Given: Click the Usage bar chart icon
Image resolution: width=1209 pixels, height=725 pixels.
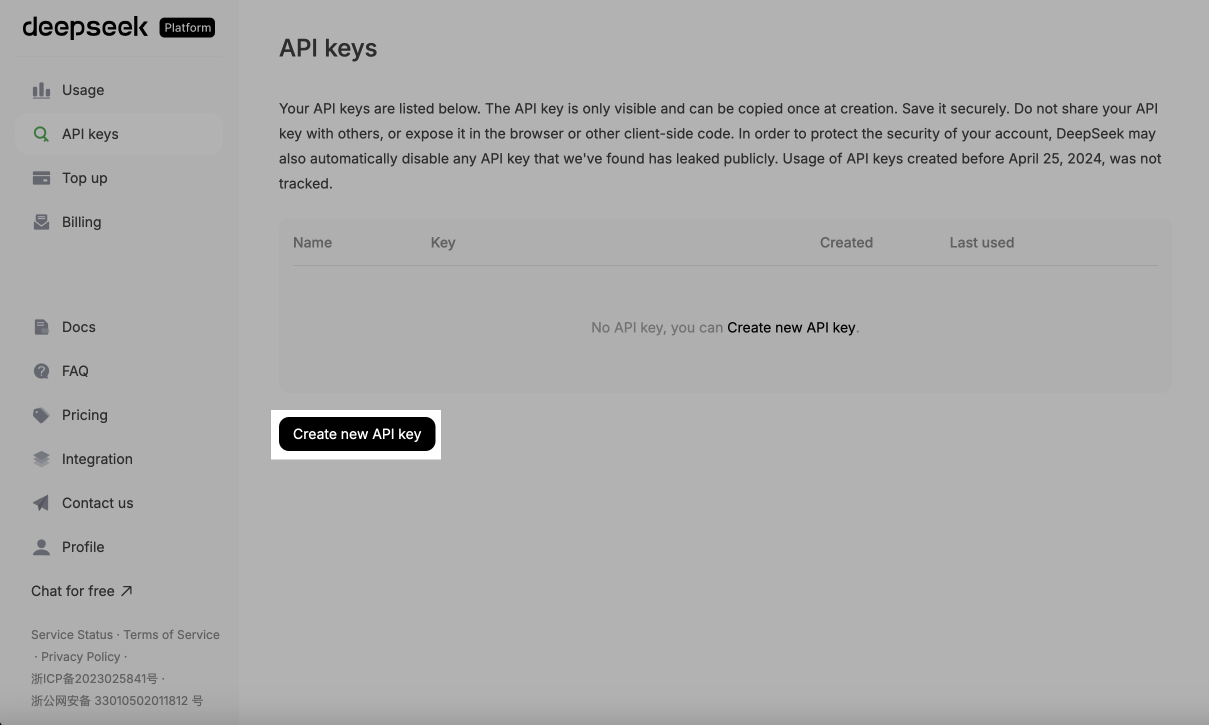Looking at the screenshot, I should click(41, 90).
